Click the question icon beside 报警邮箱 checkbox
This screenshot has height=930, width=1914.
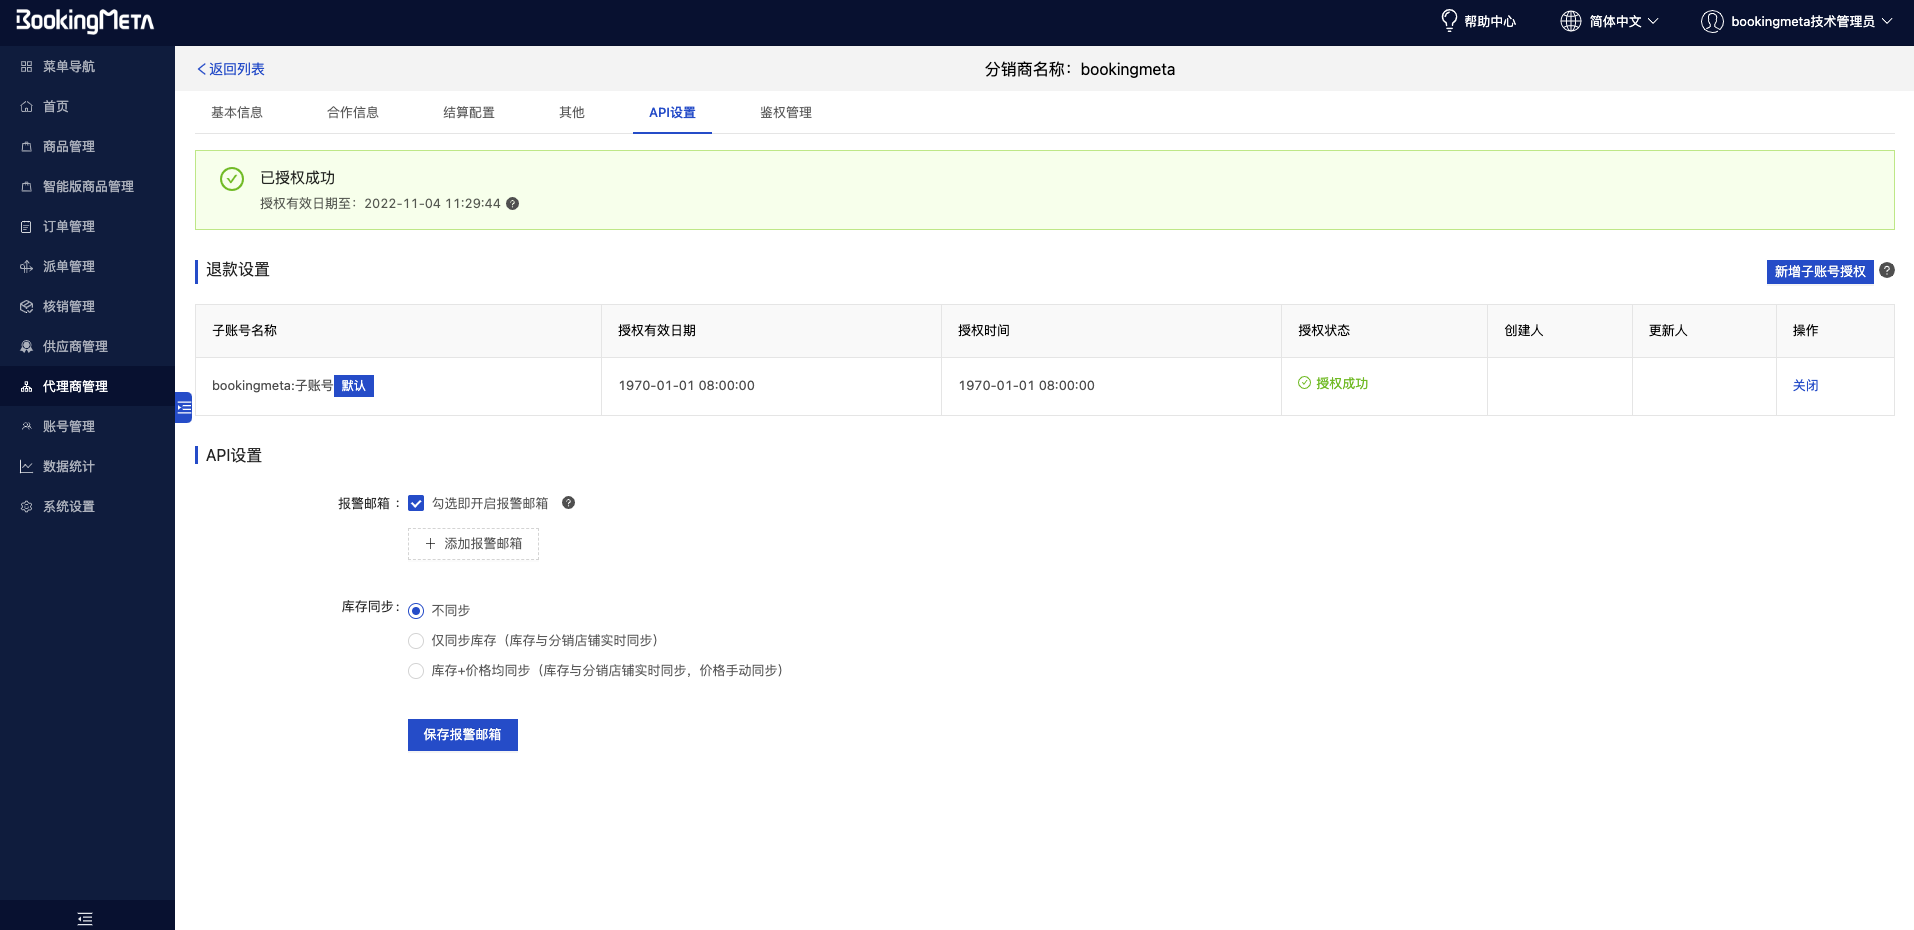568,503
